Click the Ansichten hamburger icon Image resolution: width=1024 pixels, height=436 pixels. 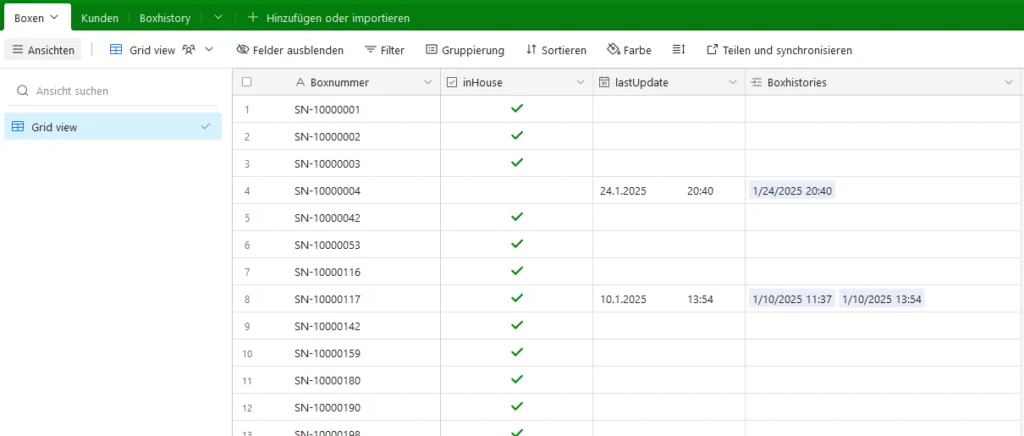tap(18, 50)
